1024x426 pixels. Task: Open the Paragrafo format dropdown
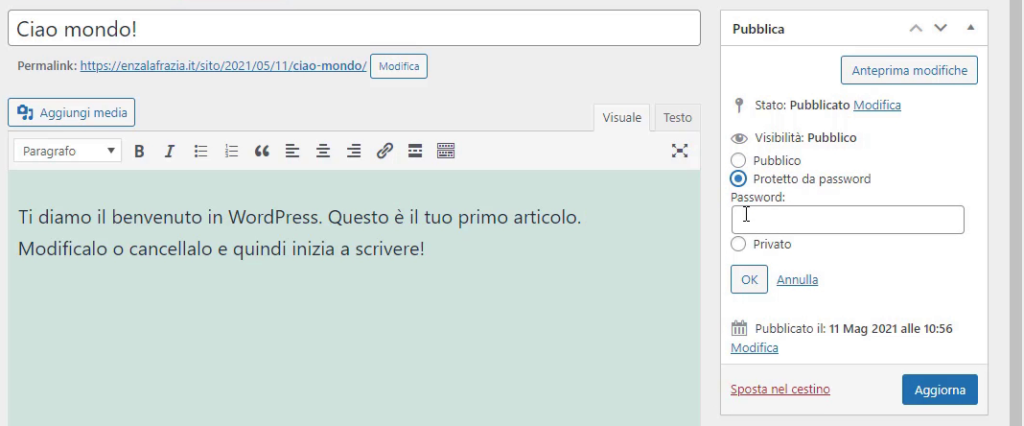coord(68,151)
